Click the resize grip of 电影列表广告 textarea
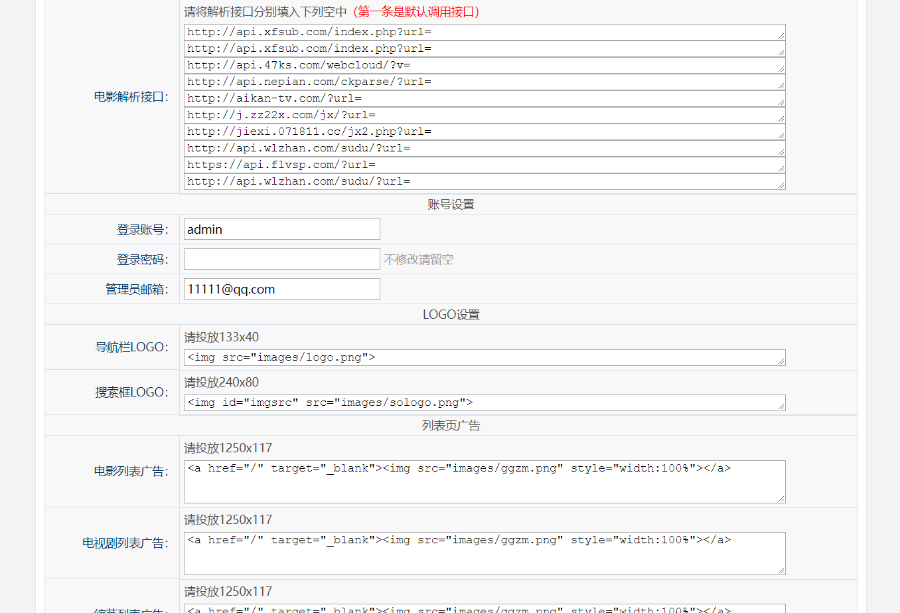Image resolution: width=900 pixels, height=613 pixels. click(x=781, y=499)
